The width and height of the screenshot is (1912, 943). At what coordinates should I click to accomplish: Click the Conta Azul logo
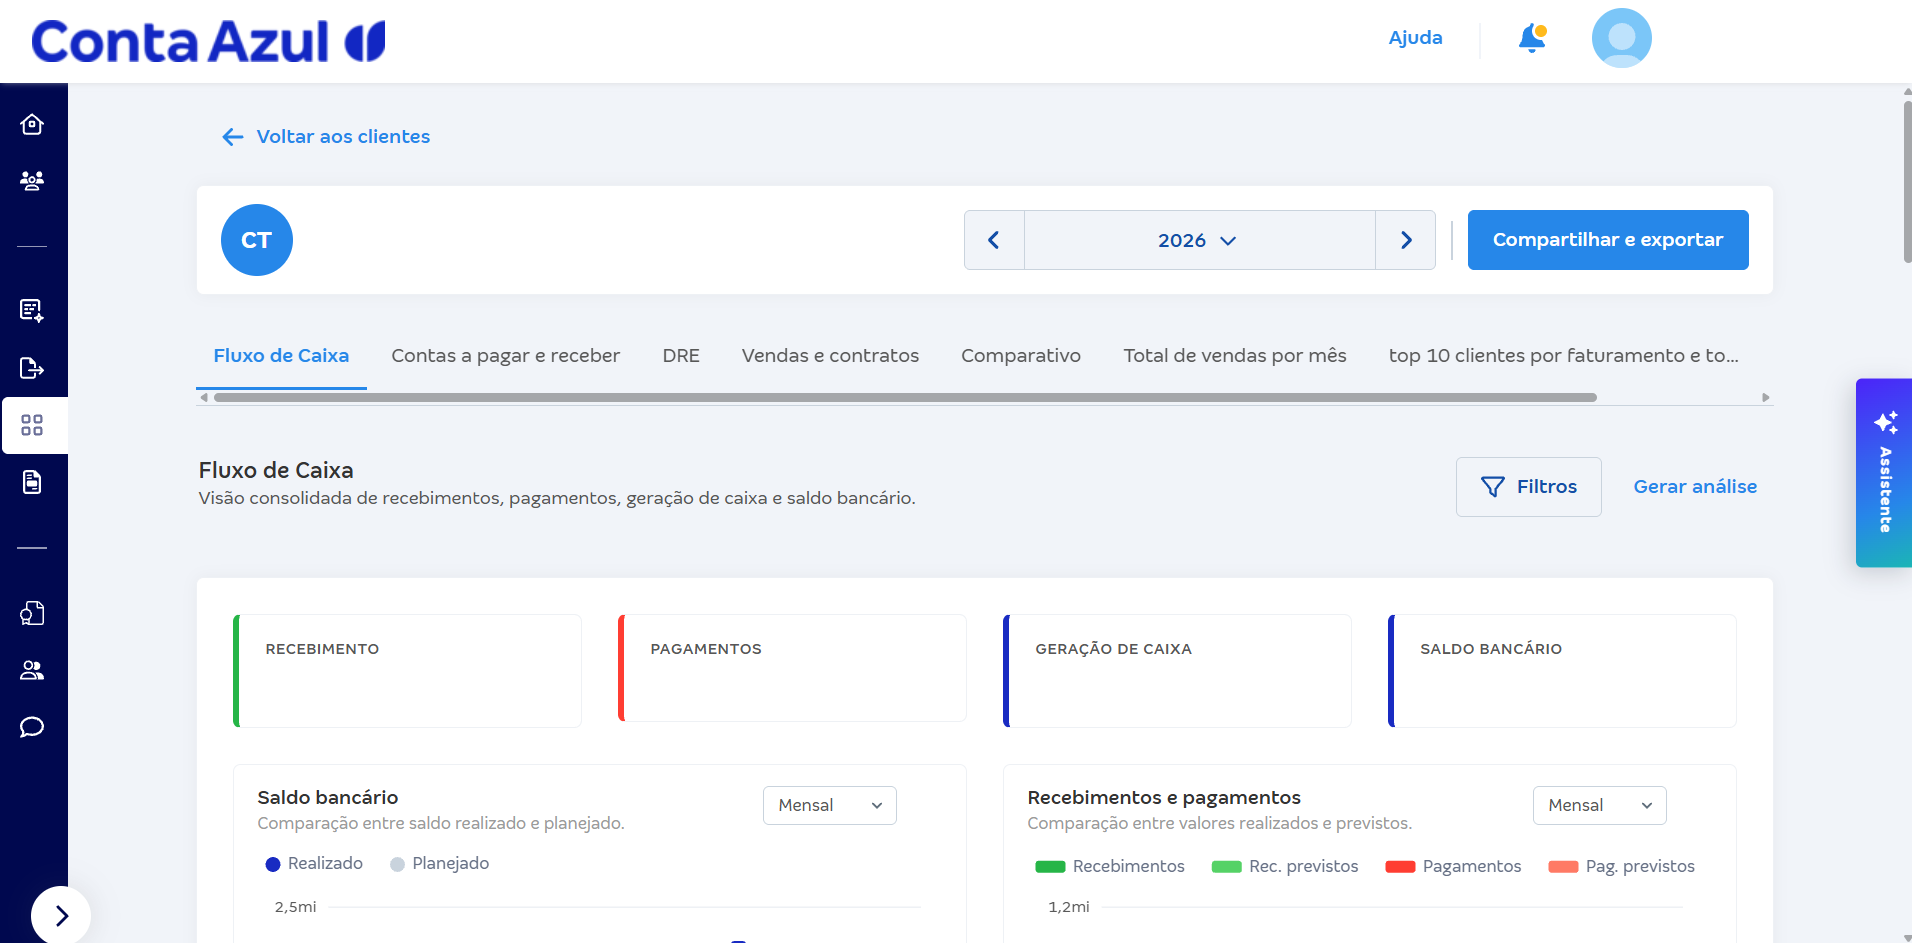(x=208, y=41)
